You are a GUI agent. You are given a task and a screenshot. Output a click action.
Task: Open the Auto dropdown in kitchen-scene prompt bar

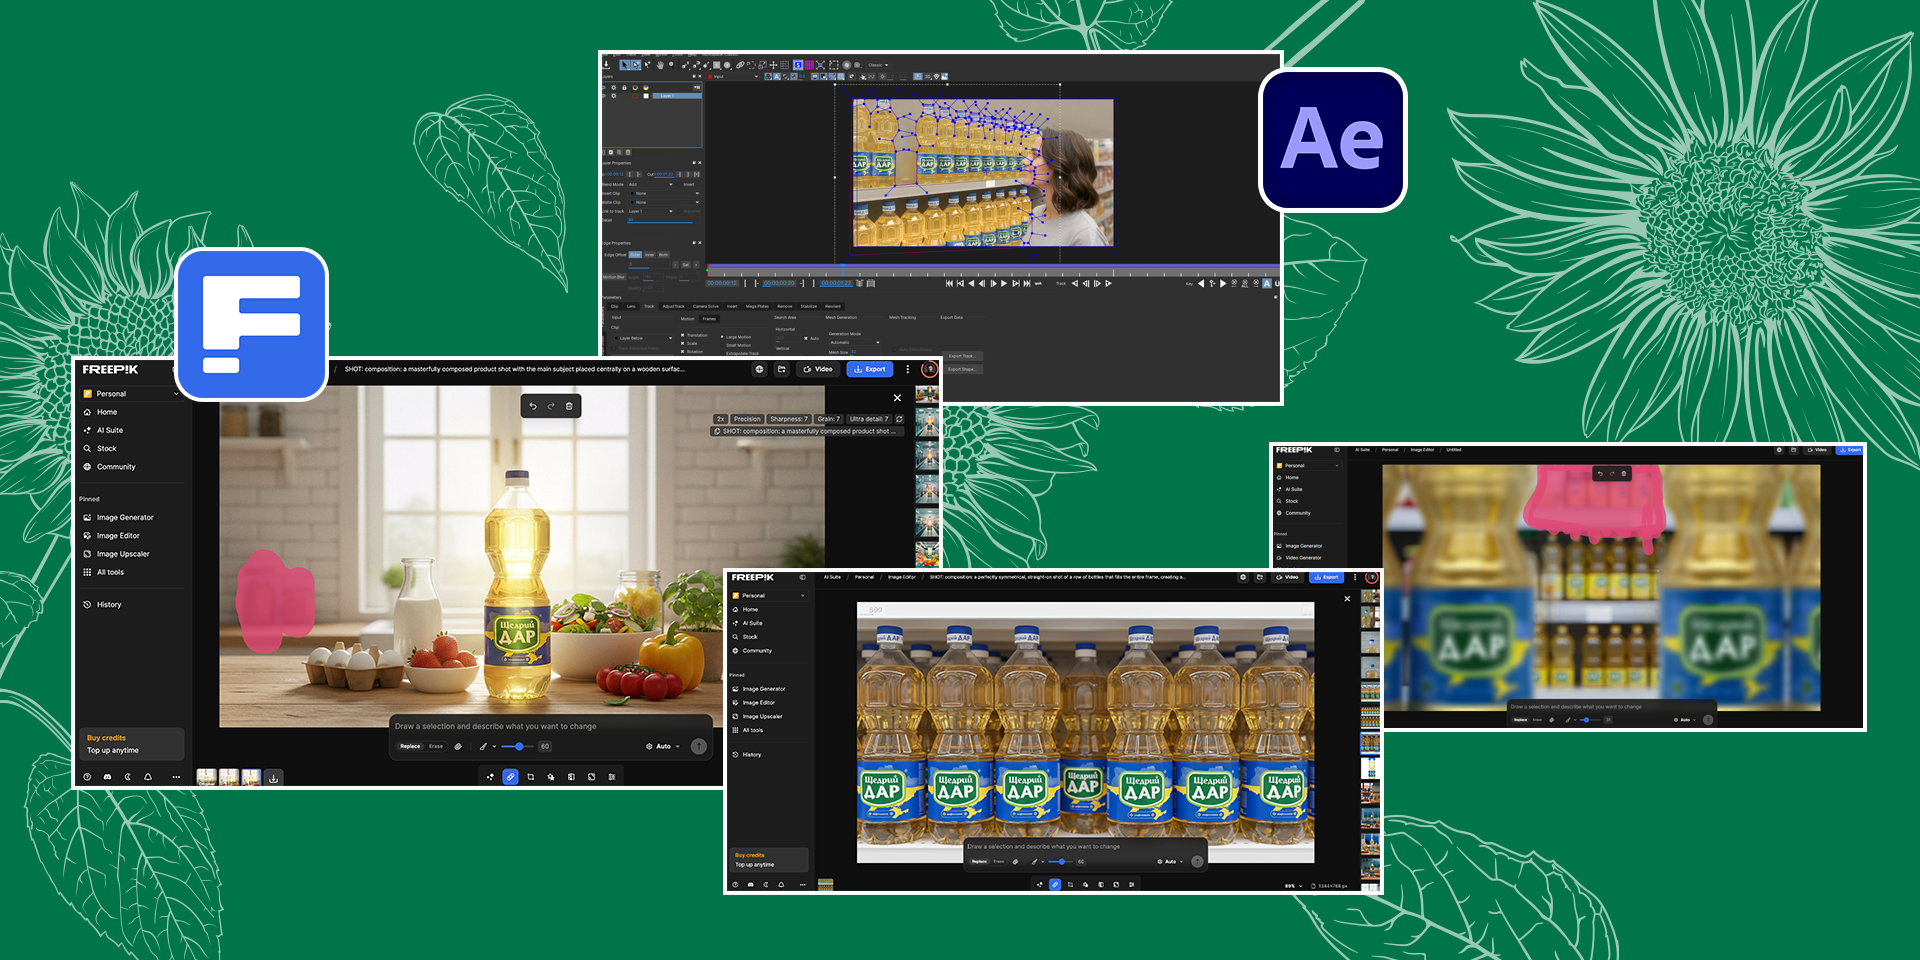coord(663,746)
